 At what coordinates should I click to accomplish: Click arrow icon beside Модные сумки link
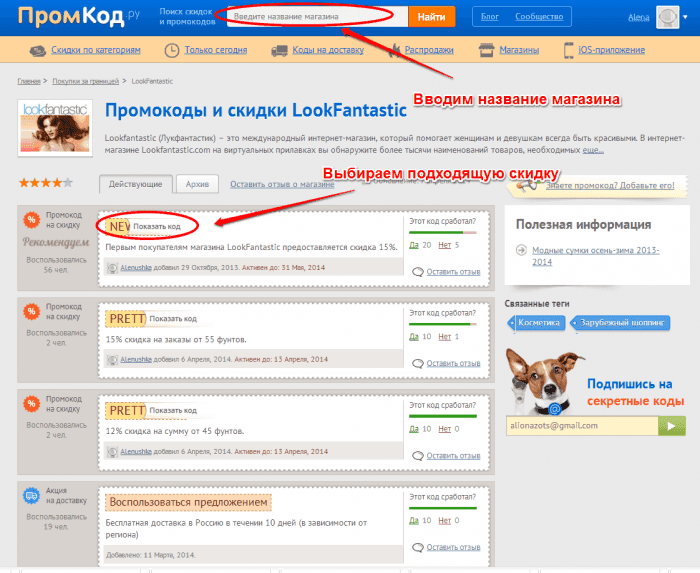[x=521, y=250]
